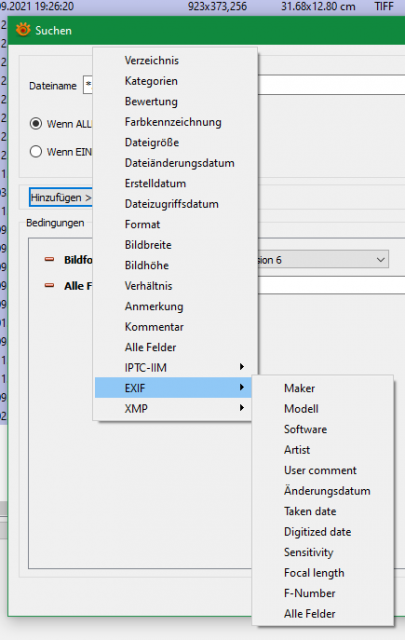Pick F-Number from EXIF submenu
The image size is (405, 640).
point(309,593)
